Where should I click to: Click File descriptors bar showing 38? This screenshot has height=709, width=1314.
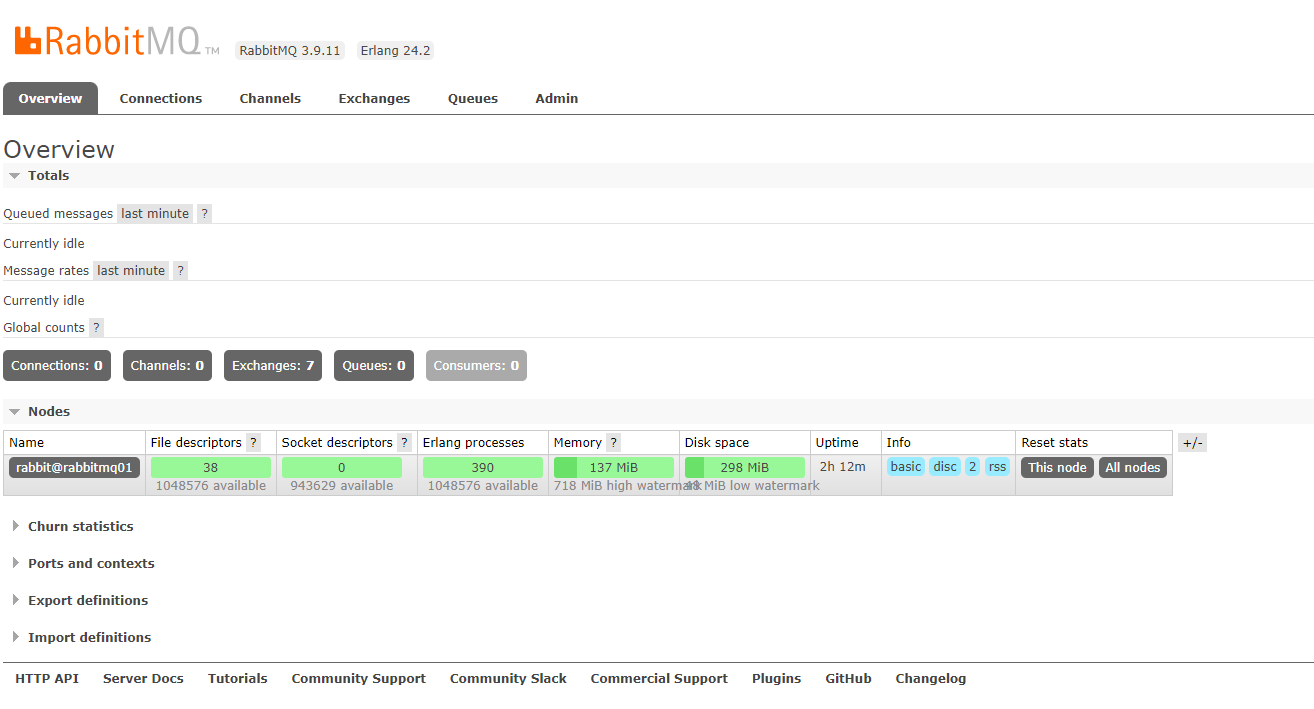[x=211, y=467]
